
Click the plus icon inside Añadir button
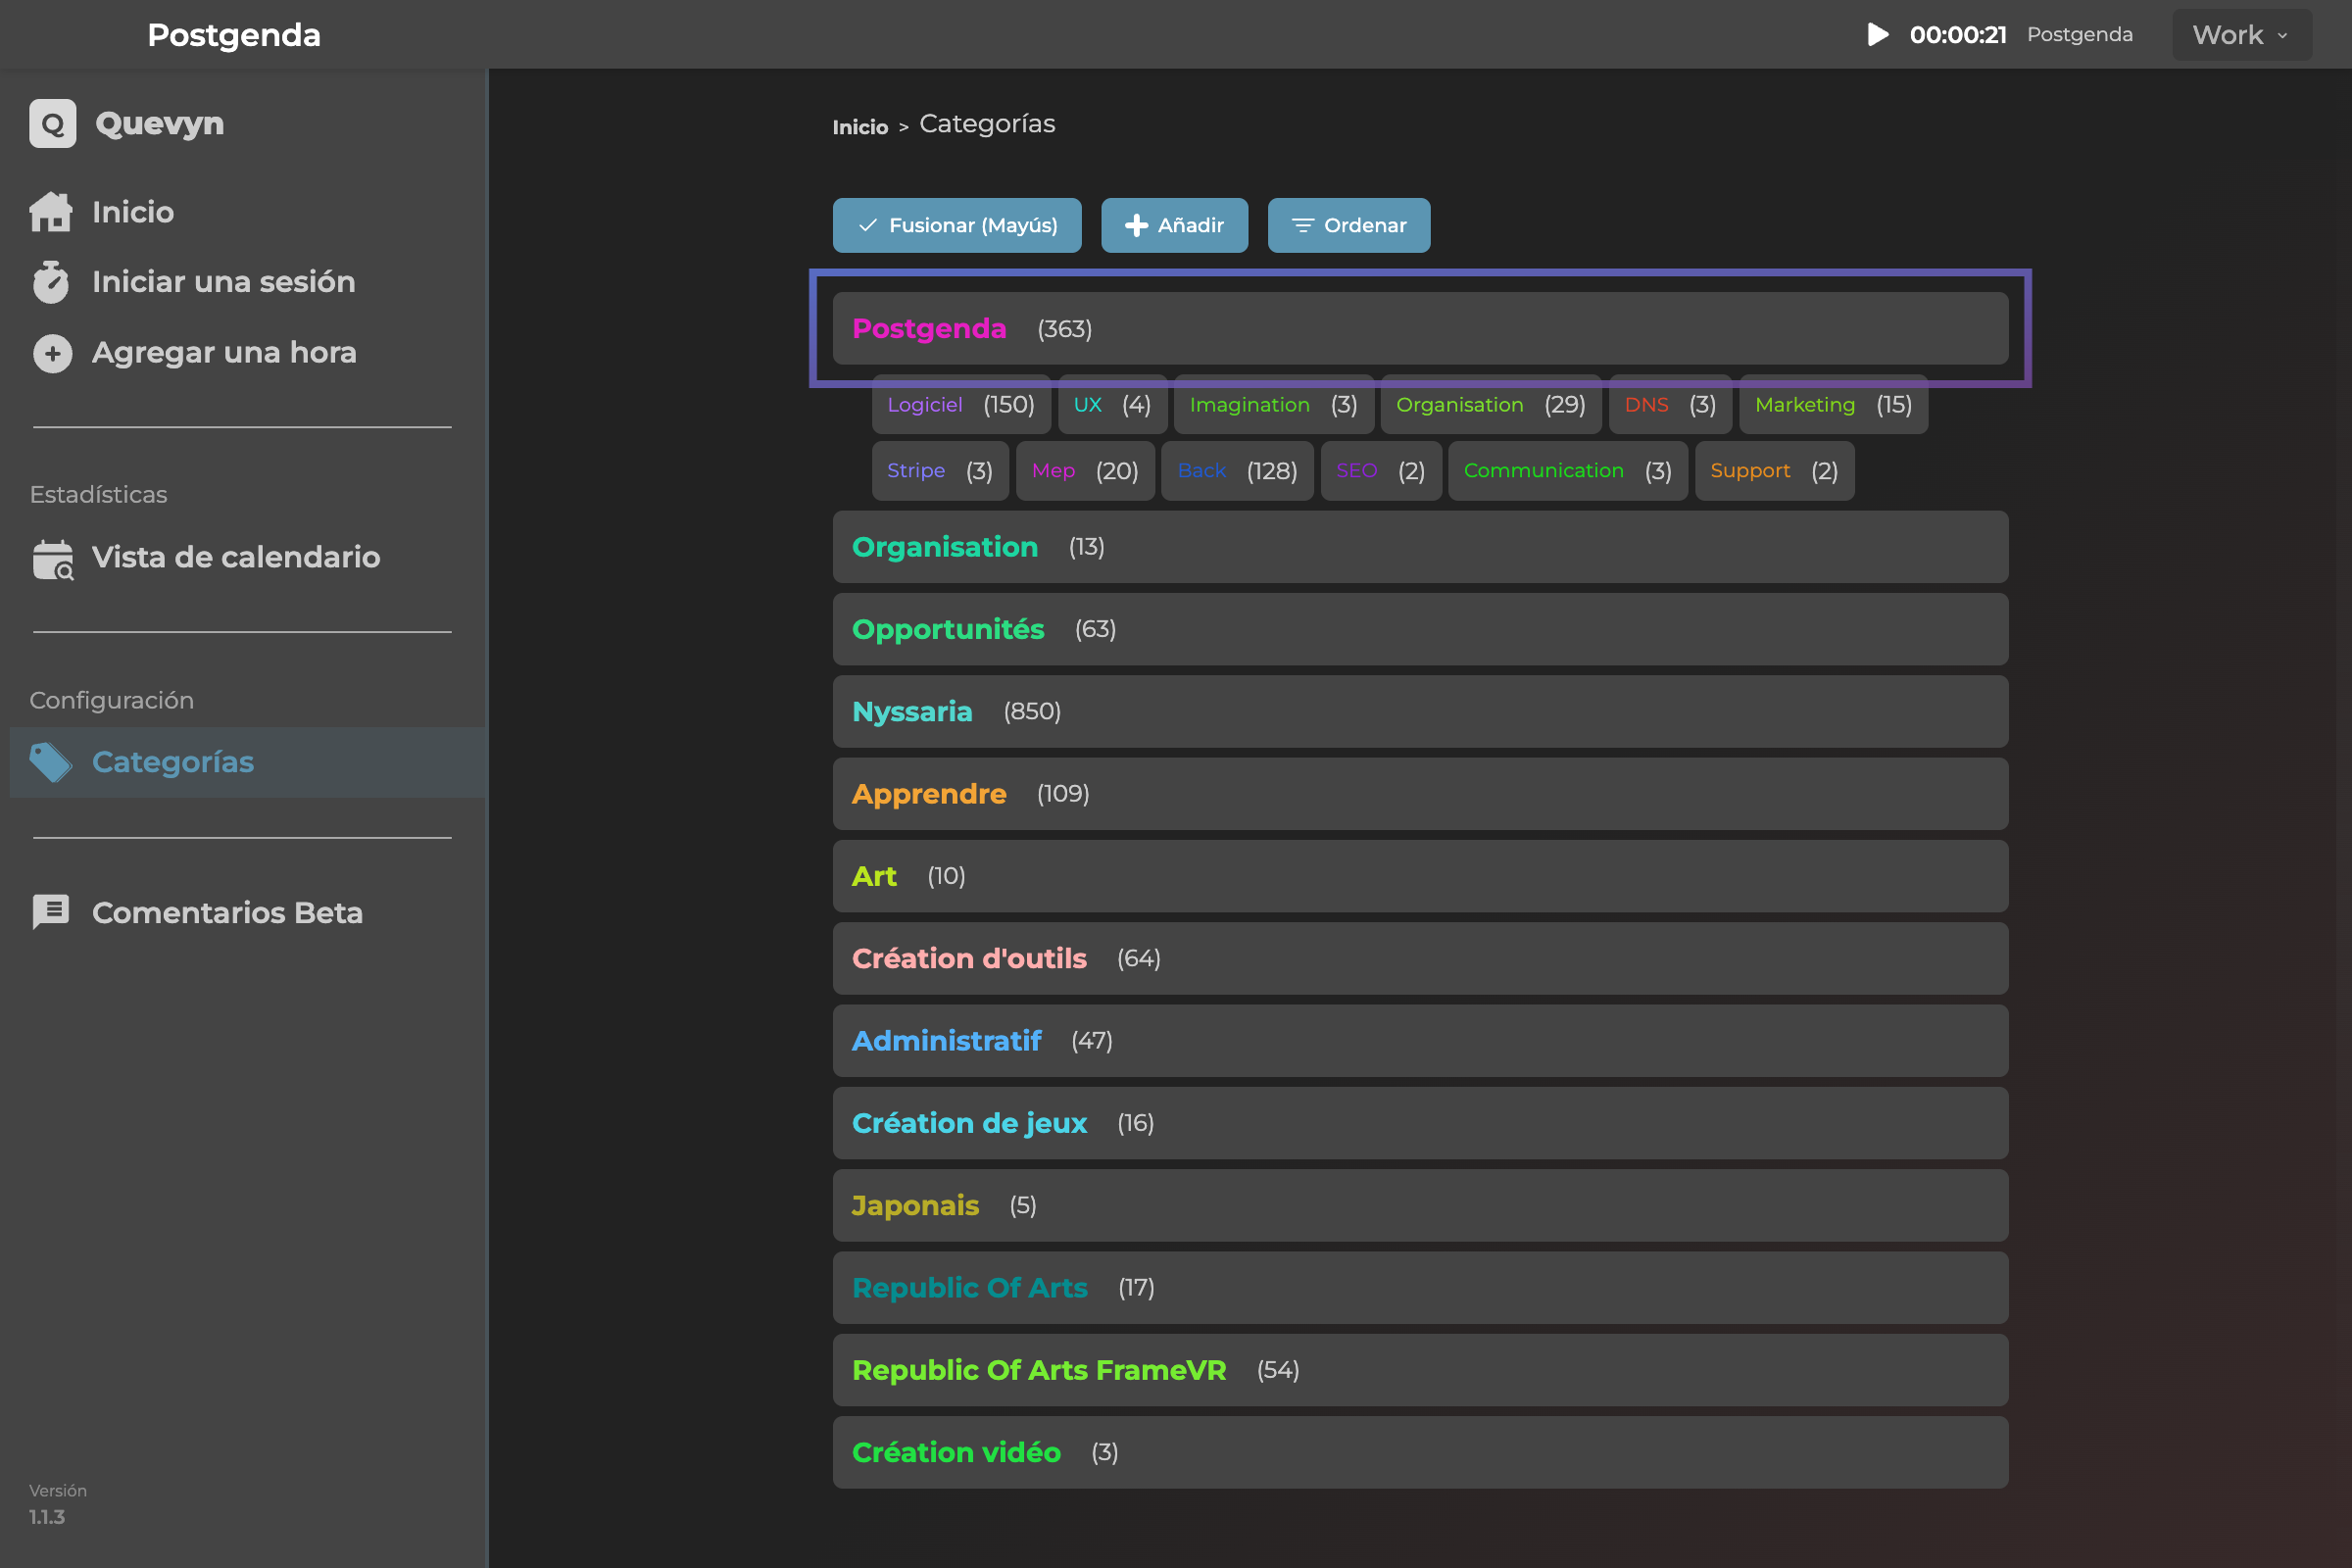click(x=1136, y=226)
